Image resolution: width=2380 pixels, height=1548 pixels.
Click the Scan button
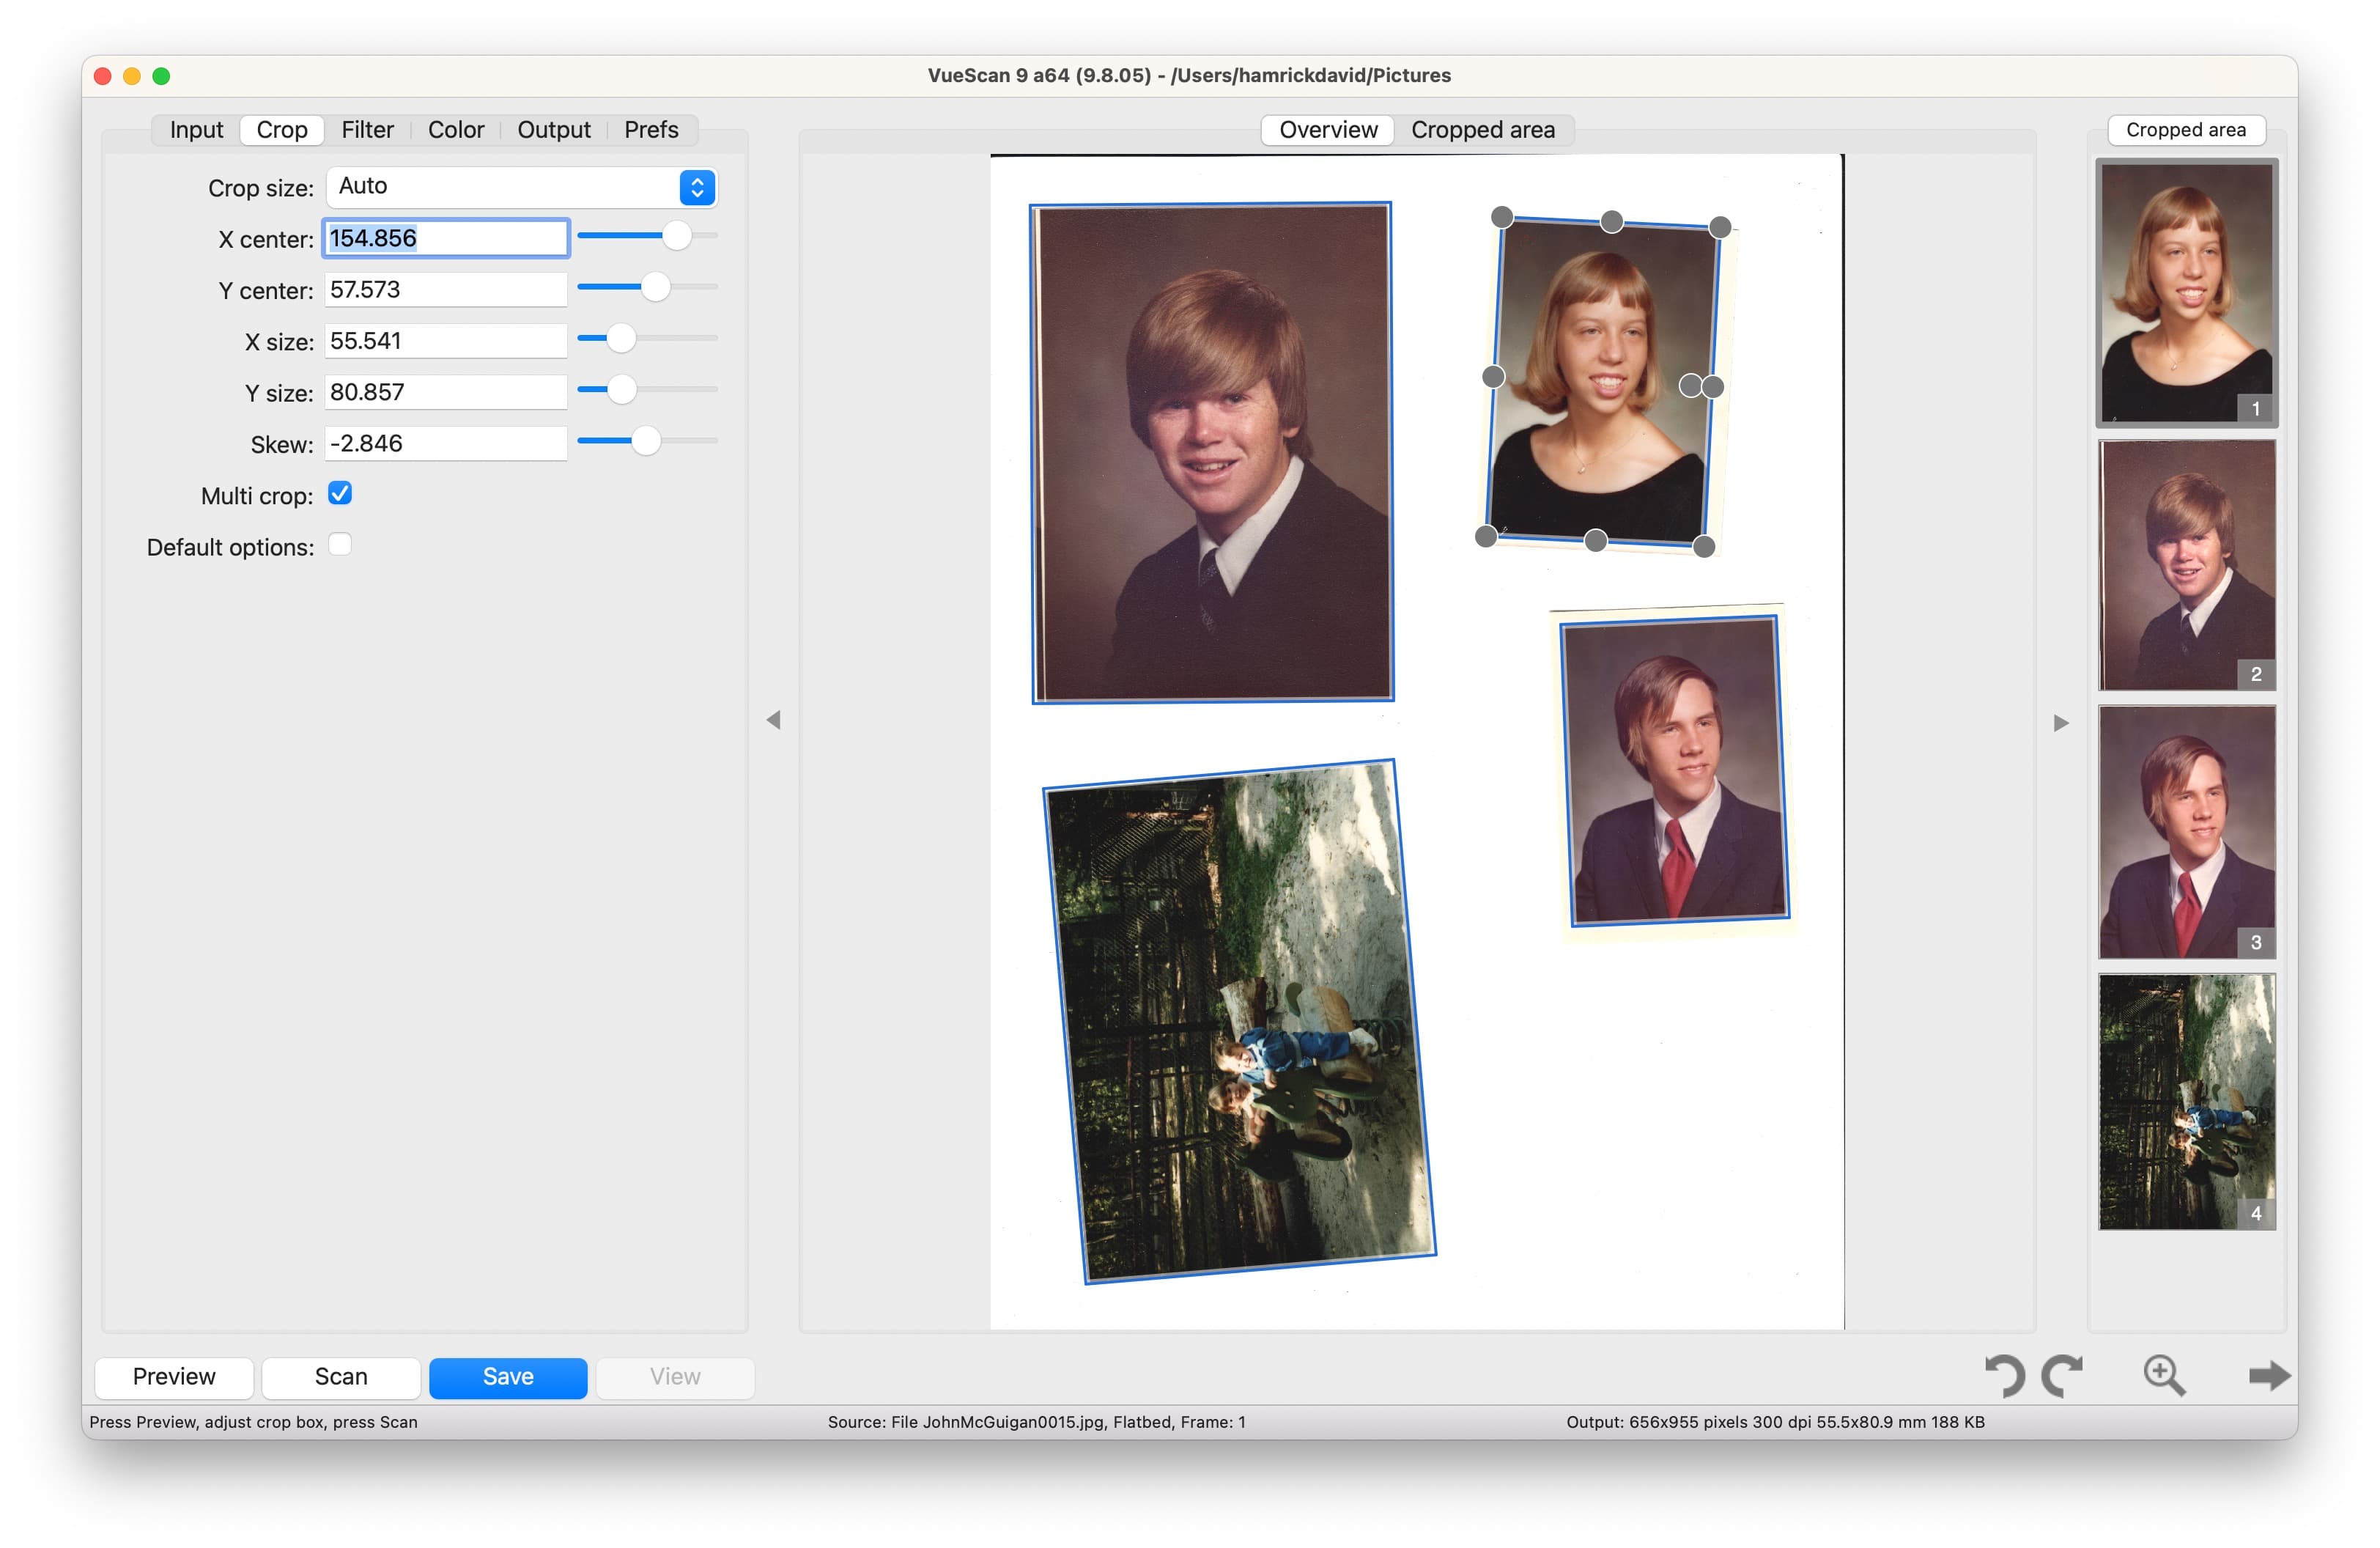tap(340, 1374)
